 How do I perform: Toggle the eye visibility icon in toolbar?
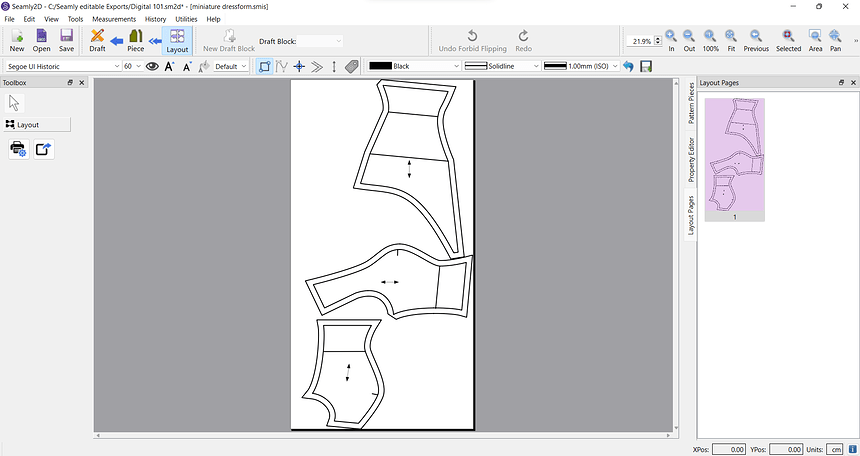pos(152,66)
